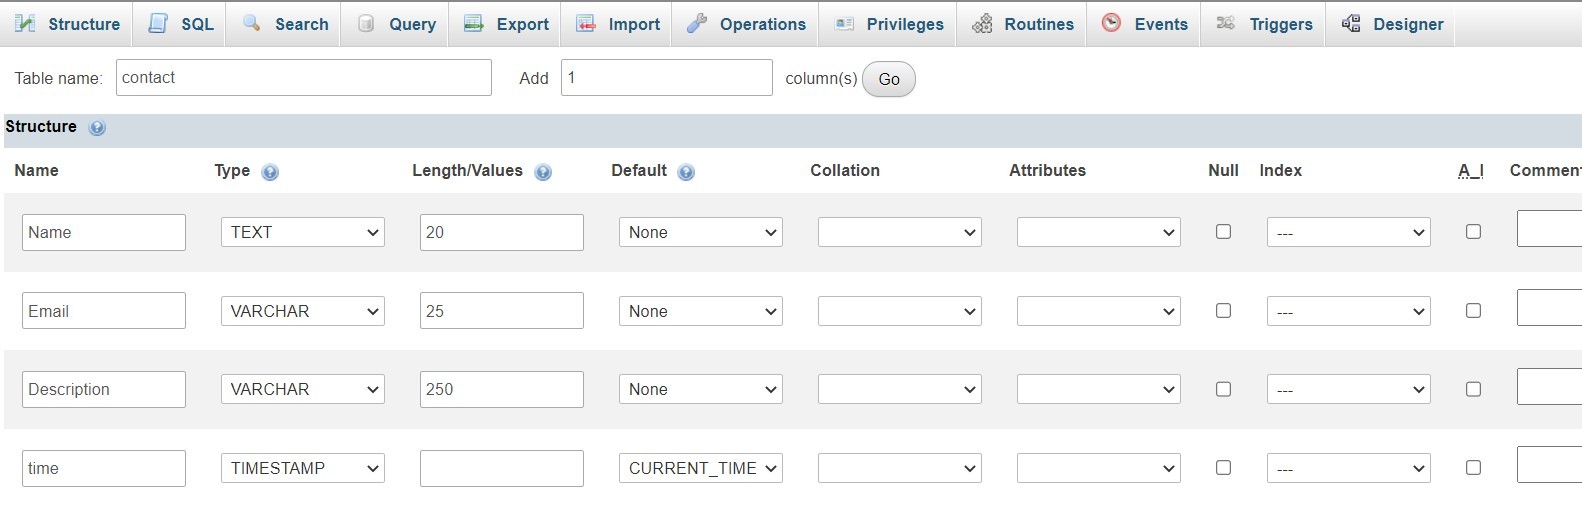Tick the A_I checkbox for Email row
This screenshot has height=505, width=1582.
(x=1473, y=311)
